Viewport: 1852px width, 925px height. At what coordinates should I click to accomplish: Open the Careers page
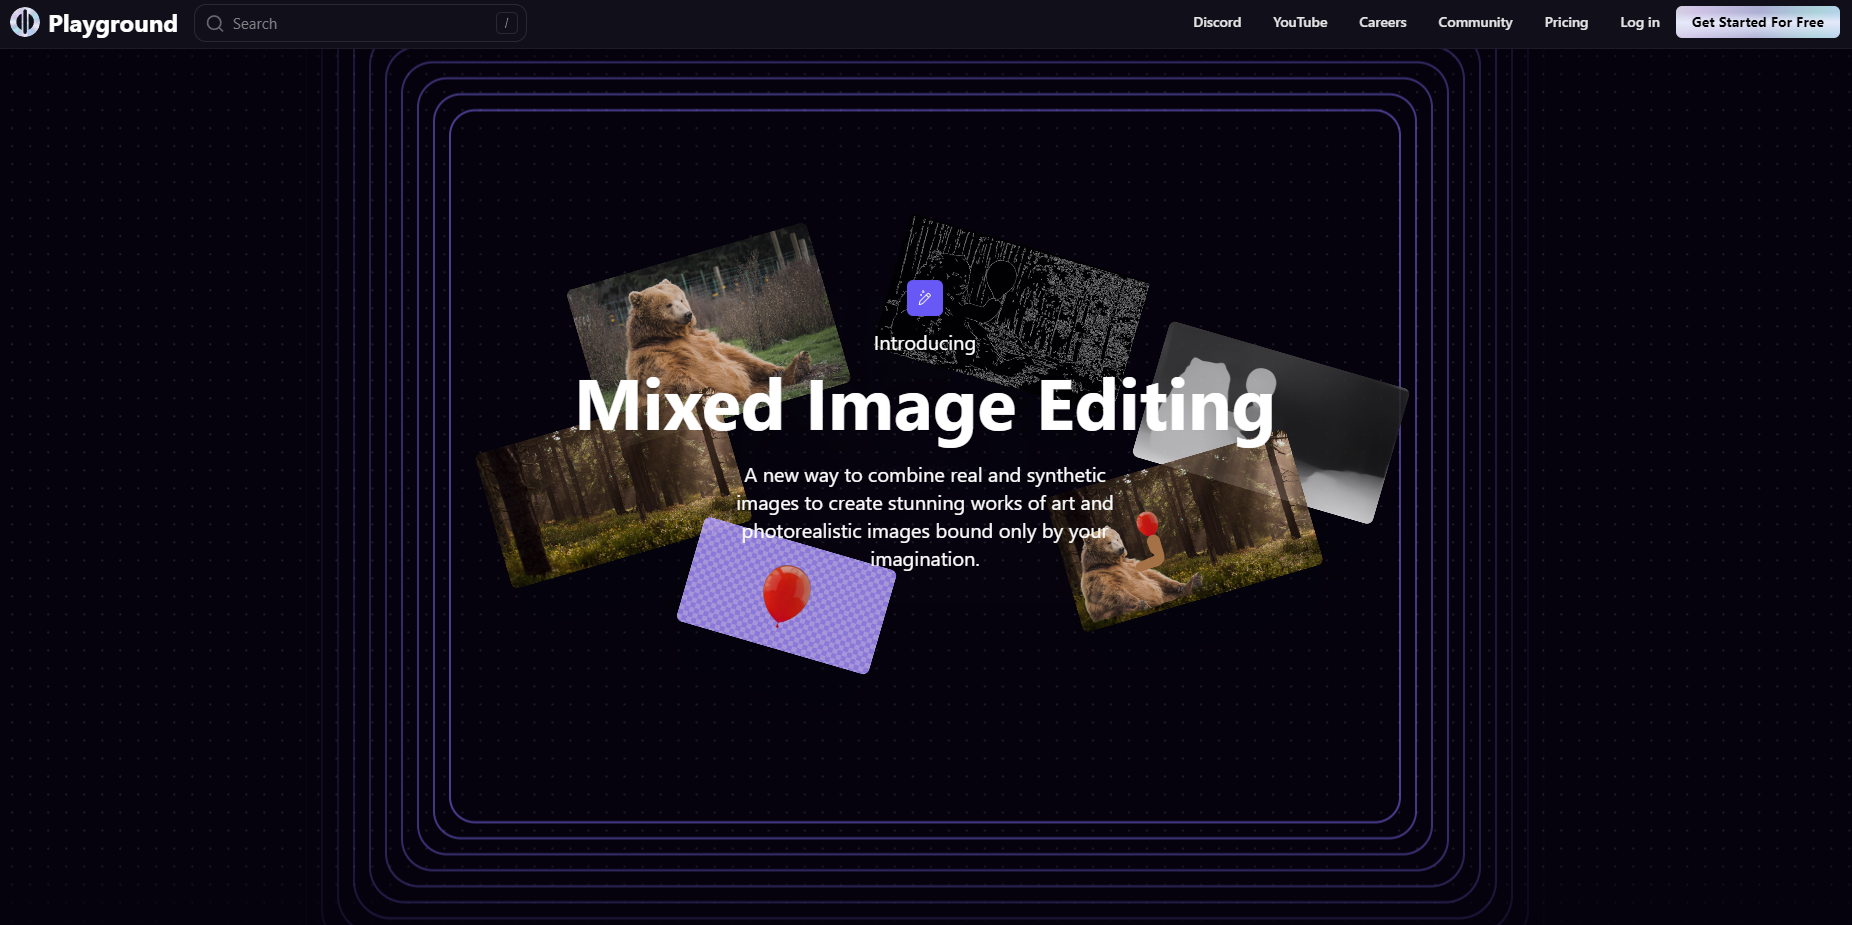pos(1383,22)
